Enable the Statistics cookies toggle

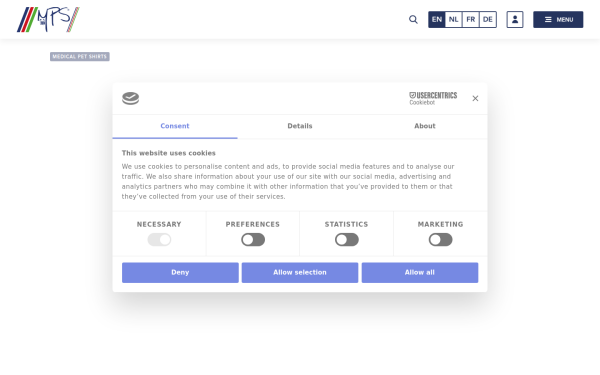point(347,240)
